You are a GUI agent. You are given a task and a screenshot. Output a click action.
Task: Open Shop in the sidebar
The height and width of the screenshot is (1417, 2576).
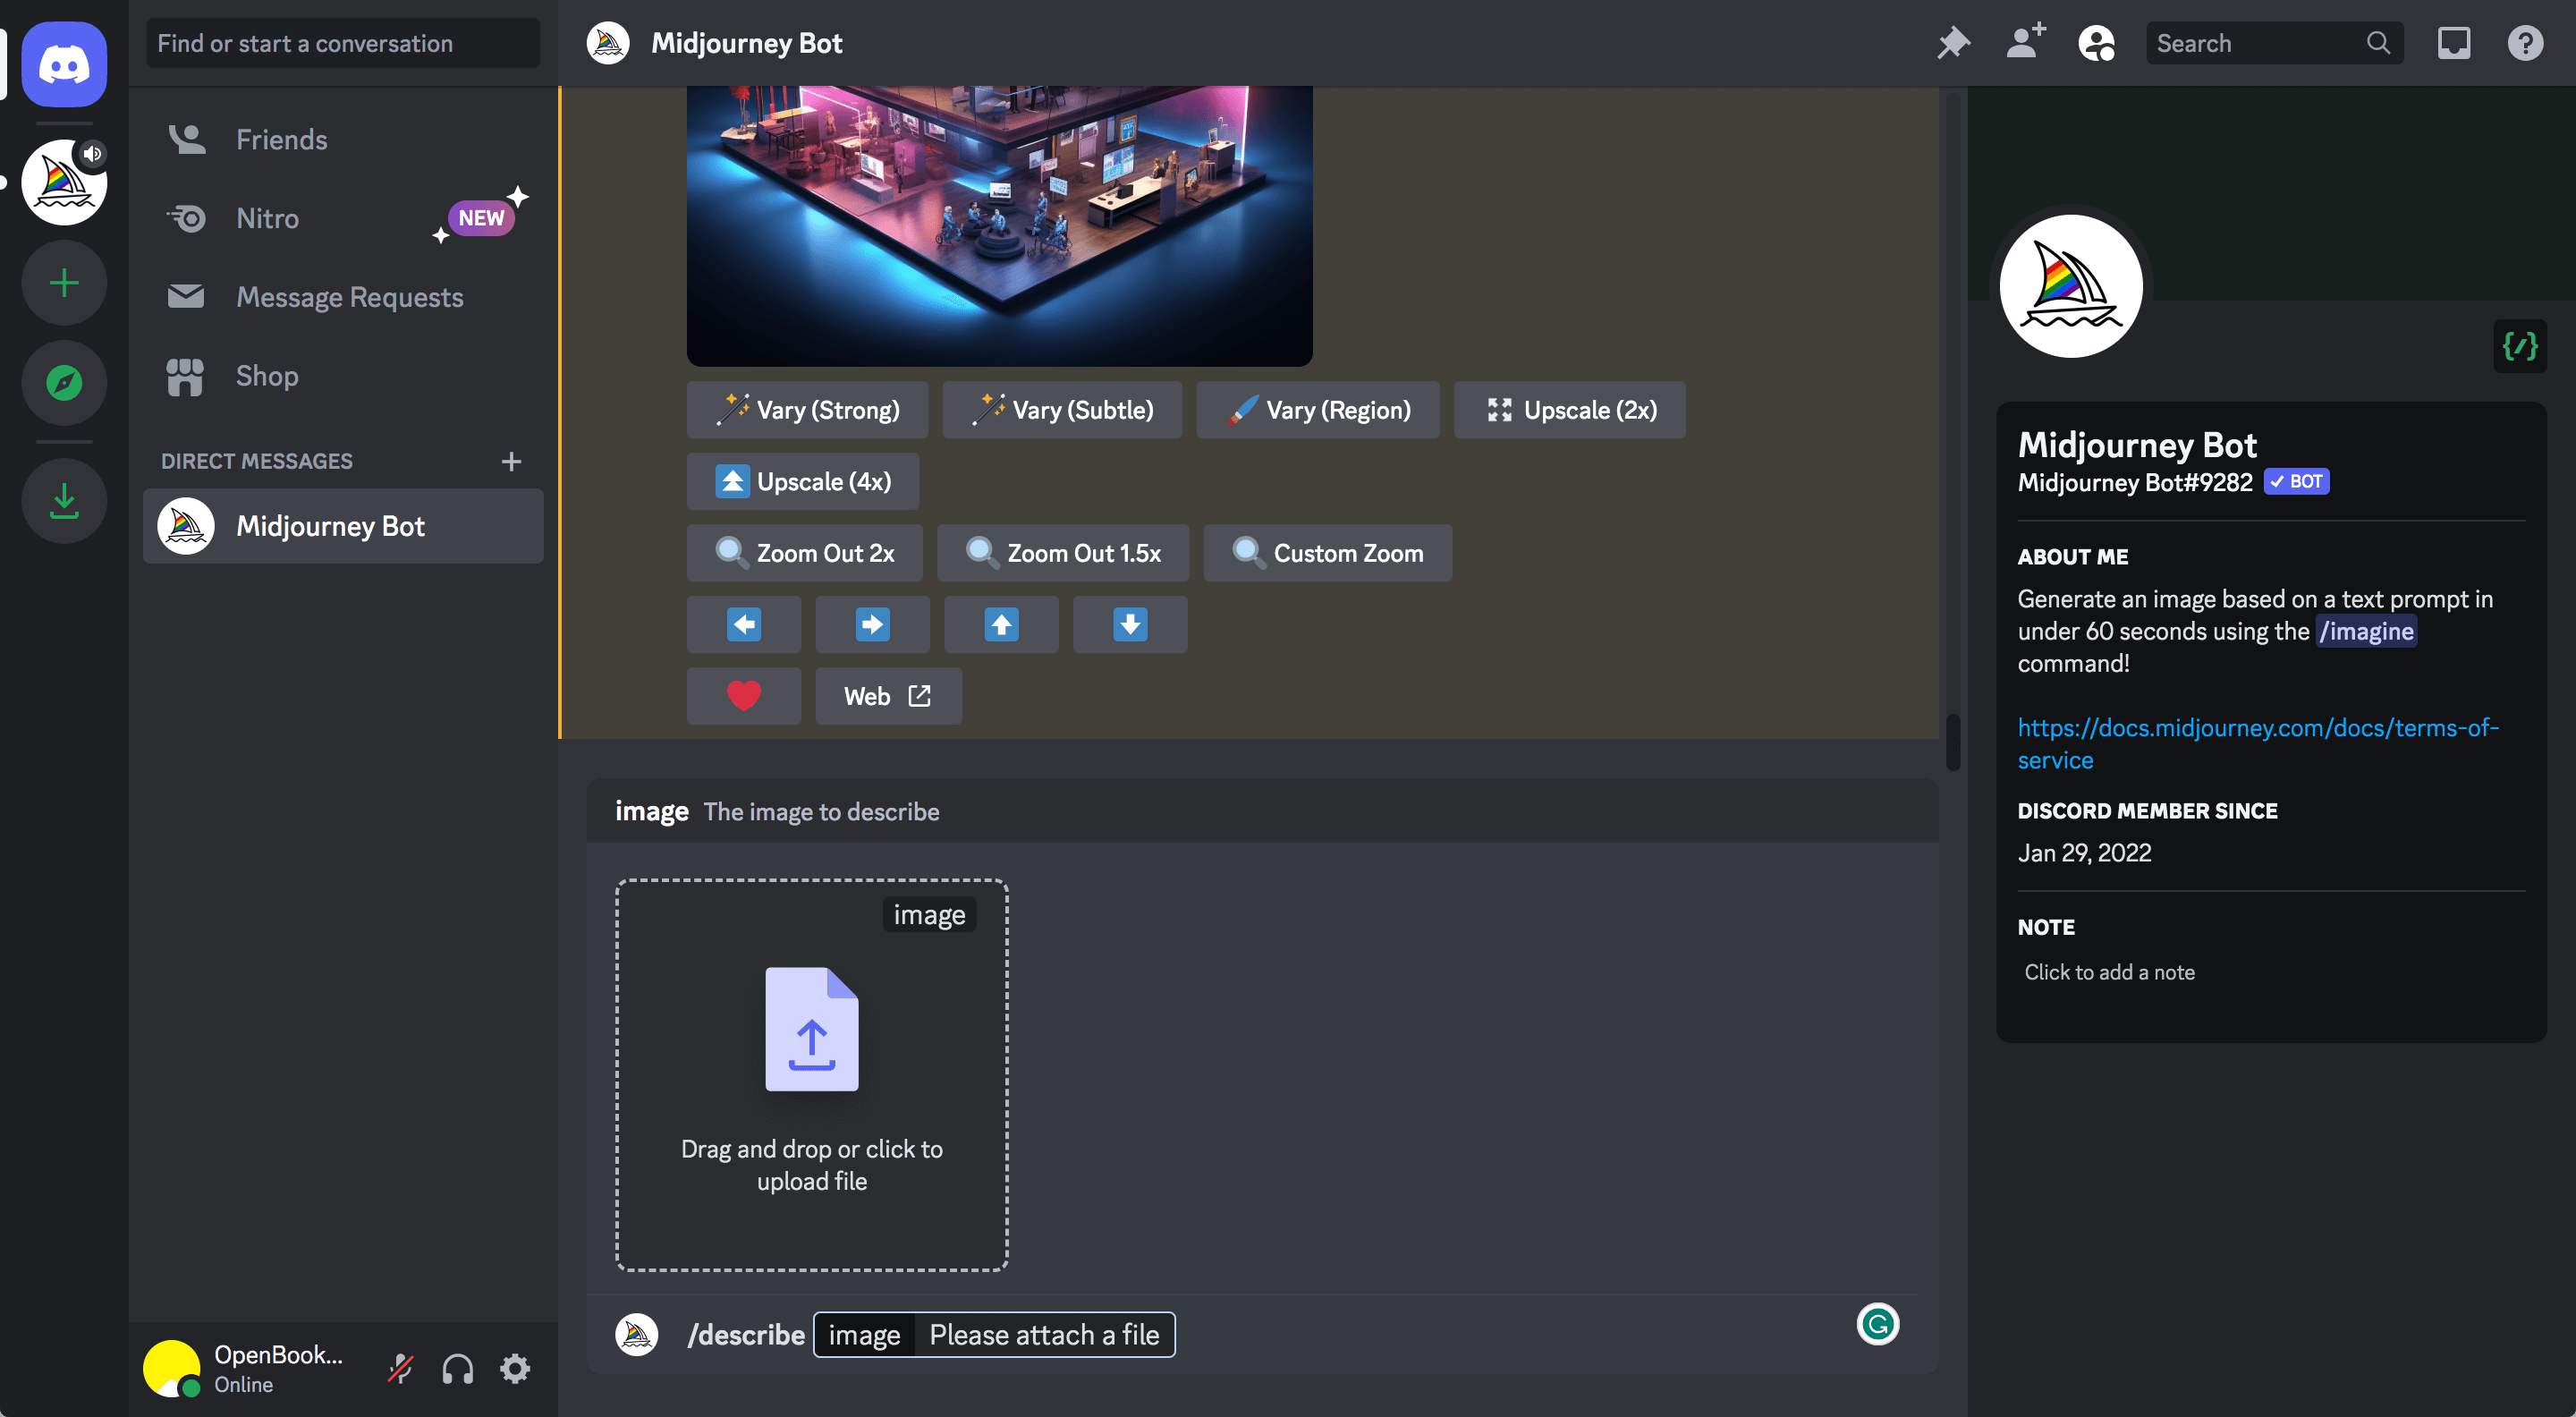tap(343, 376)
